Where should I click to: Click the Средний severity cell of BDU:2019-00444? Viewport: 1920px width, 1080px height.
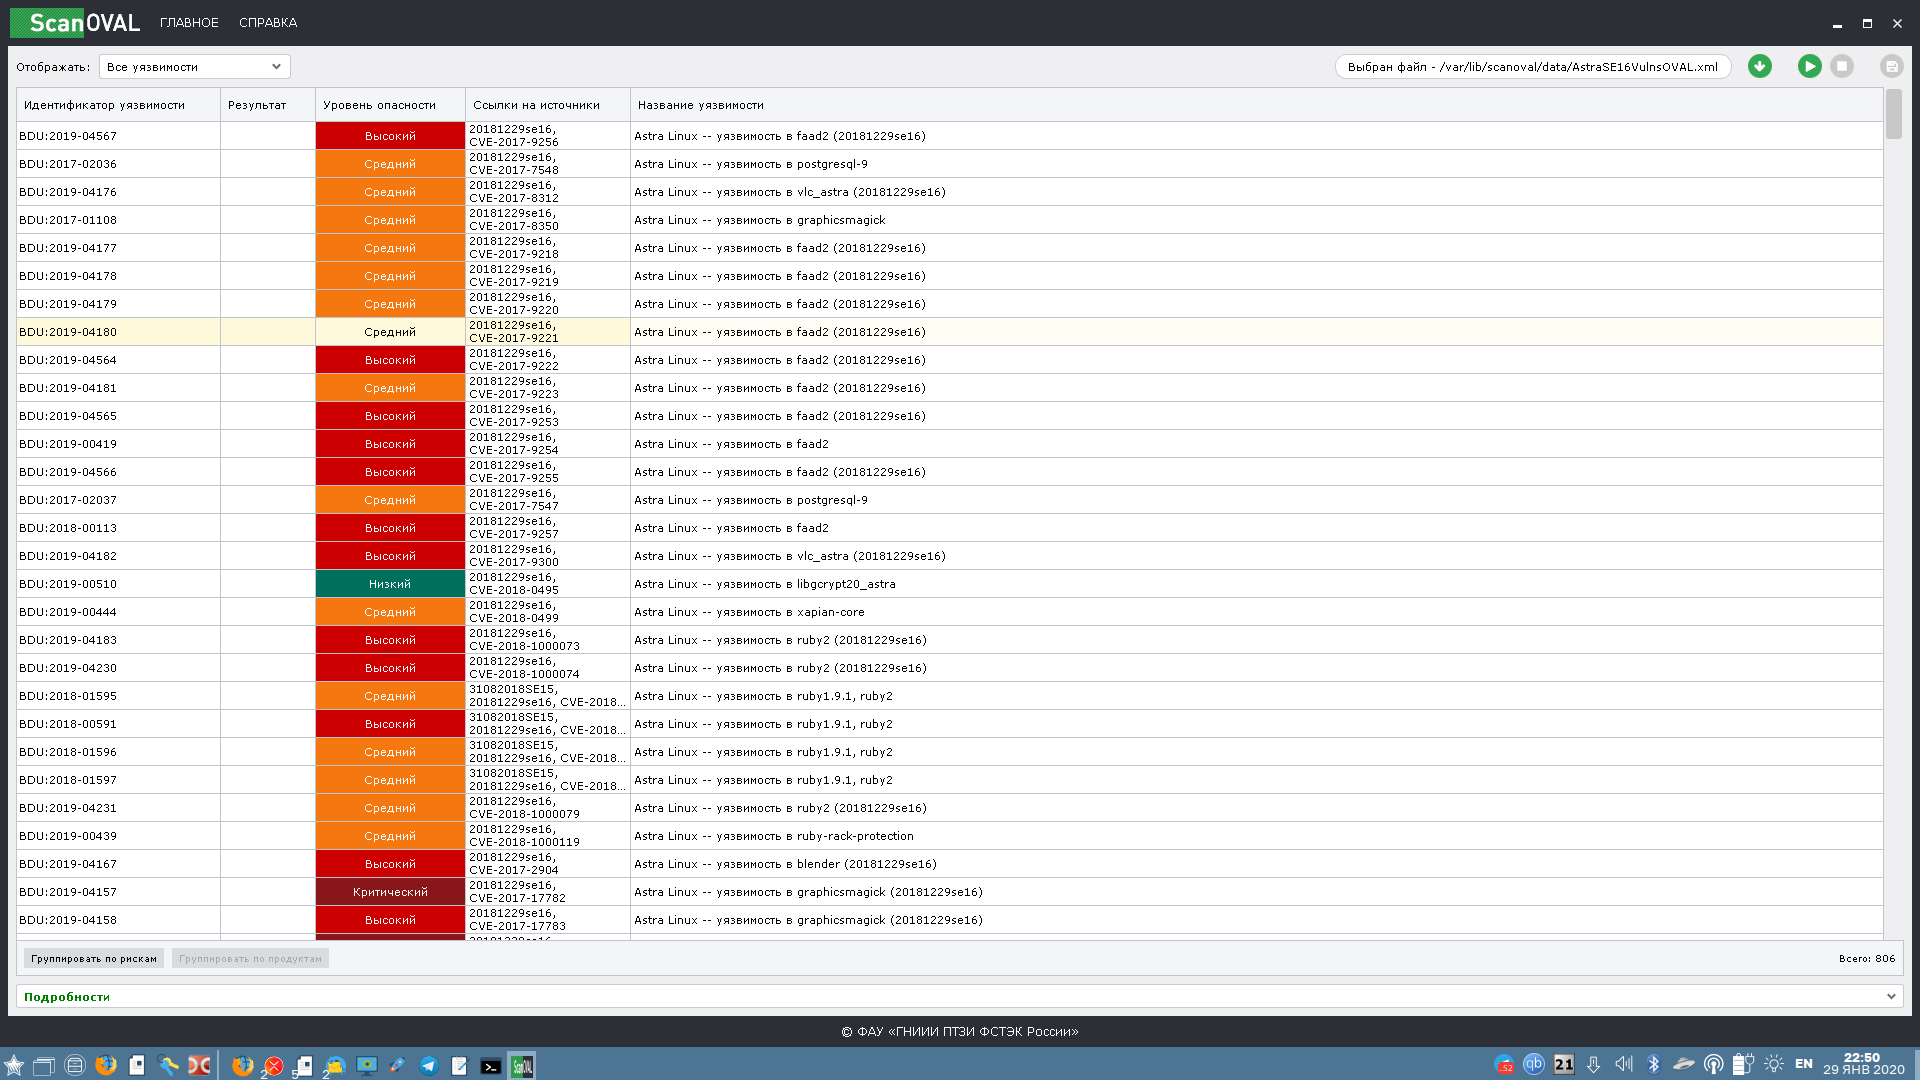coord(390,612)
